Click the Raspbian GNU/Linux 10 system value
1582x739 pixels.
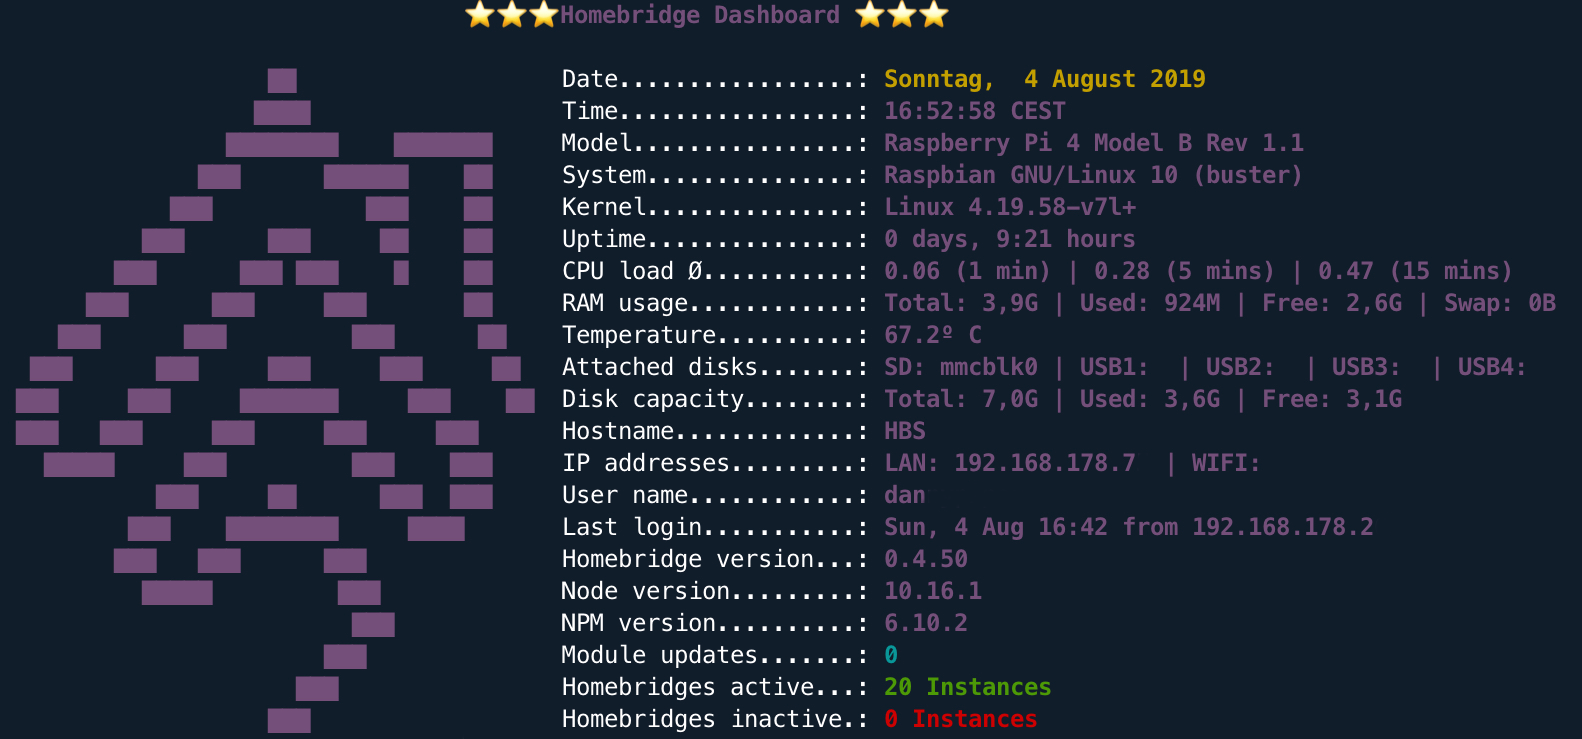point(1093,175)
